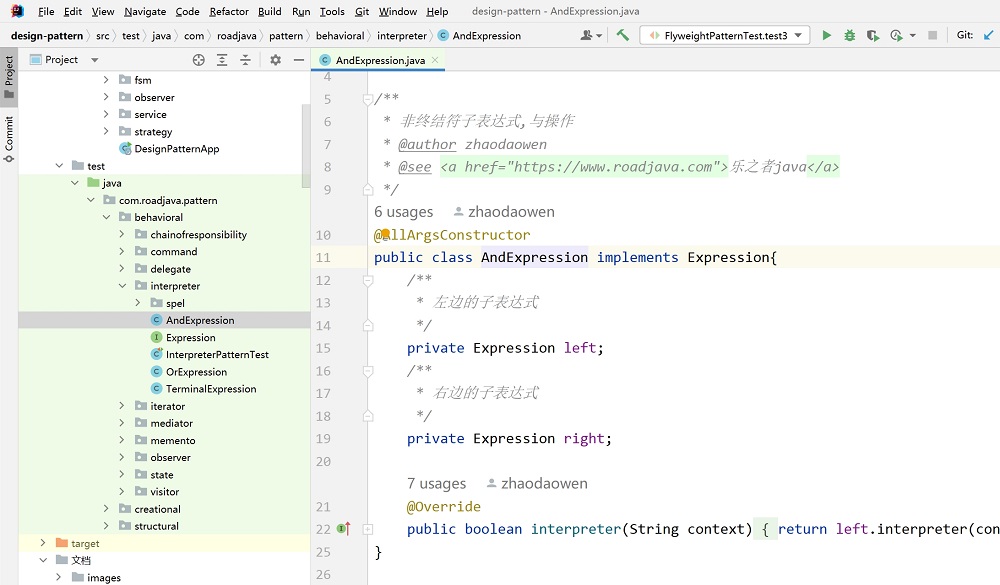Fold the left field Javadoc at line 12

[368, 280]
